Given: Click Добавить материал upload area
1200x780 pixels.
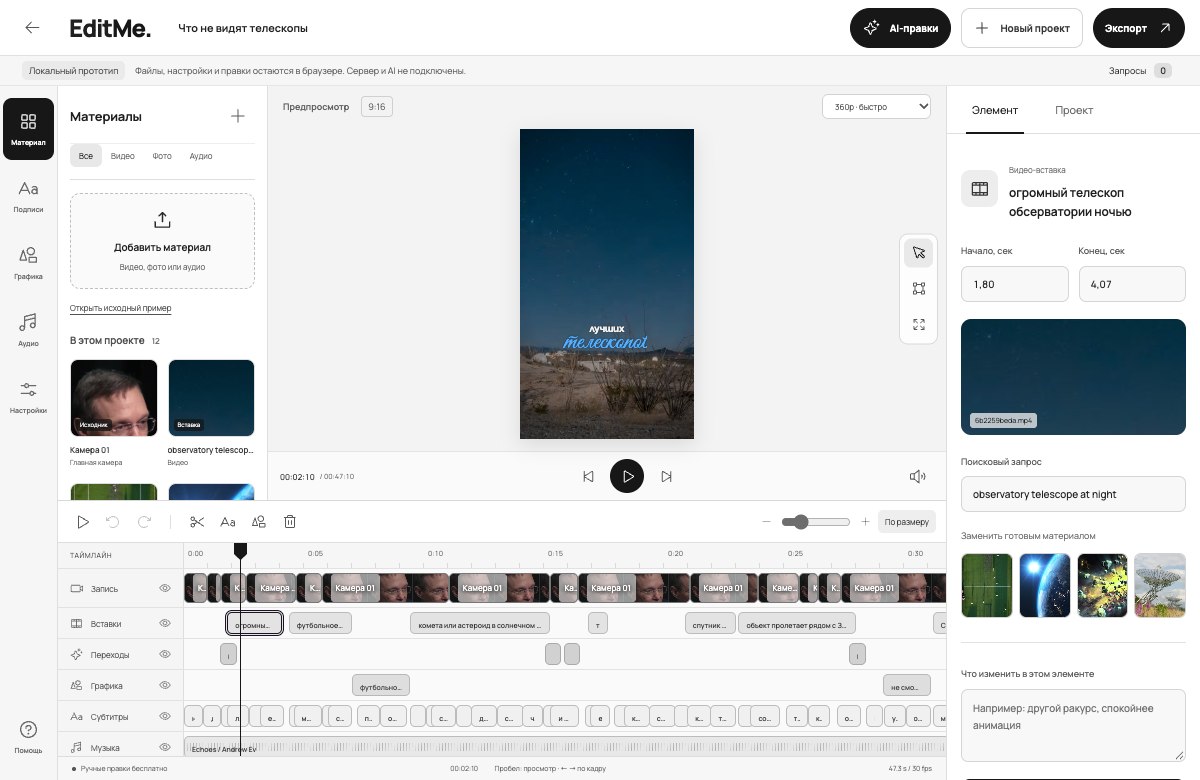Looking at the screenshot, I should pyautogui.click(x=162, y=241).
